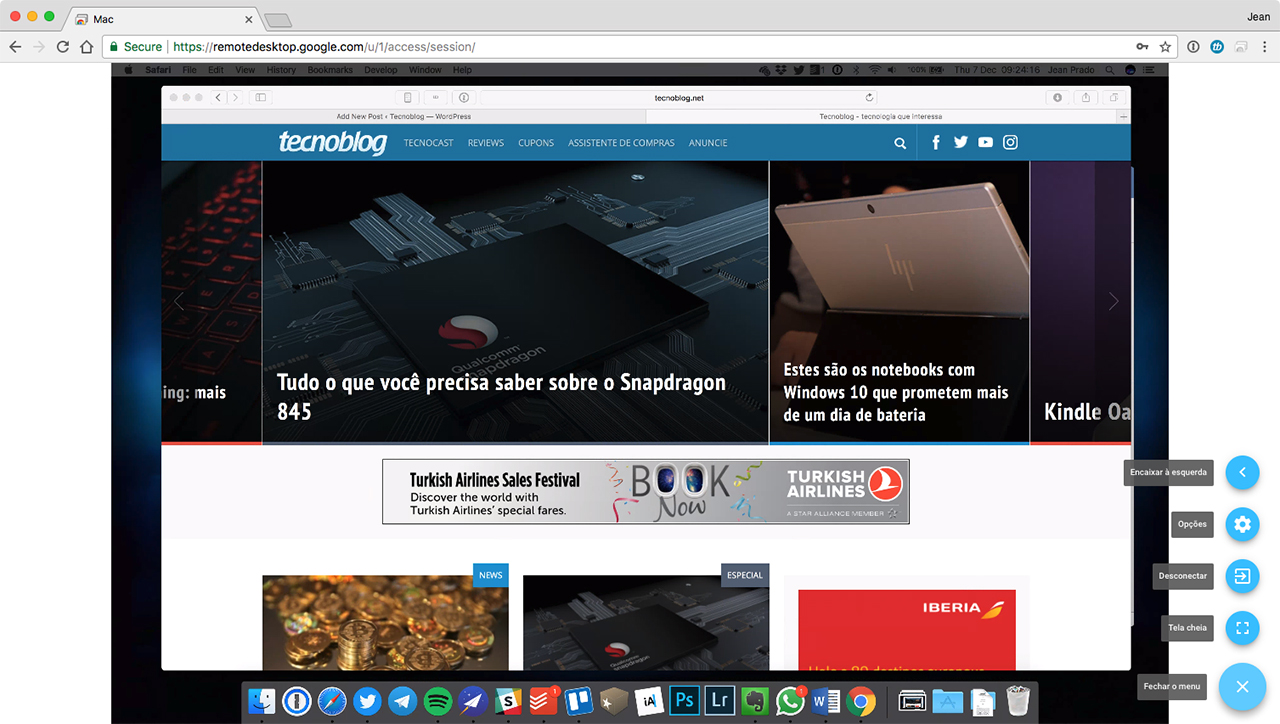Viewport: 1280px width, 724px height.
Task: Open the REVIEWS nav link
Action: pyautogui.click(x=486, y=143)
